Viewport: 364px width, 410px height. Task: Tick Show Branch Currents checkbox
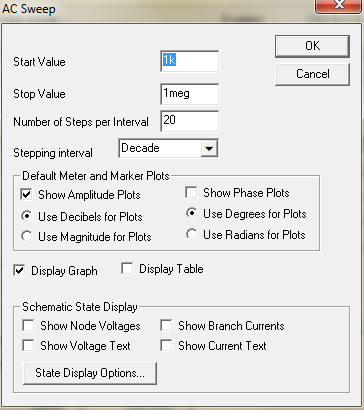(x=166, y=325)
